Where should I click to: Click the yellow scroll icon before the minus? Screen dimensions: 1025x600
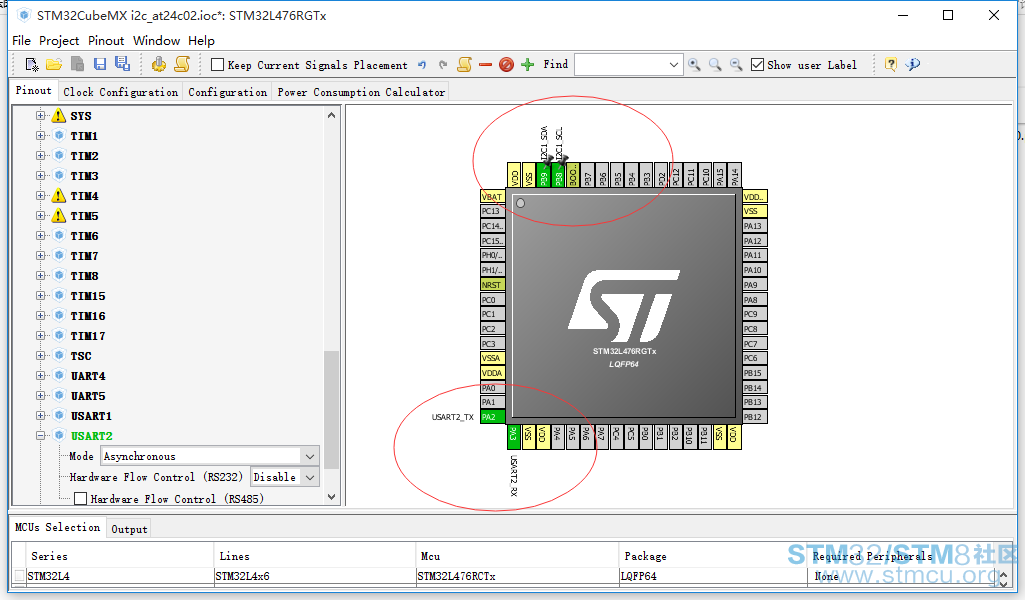click(x=465, y=64)
